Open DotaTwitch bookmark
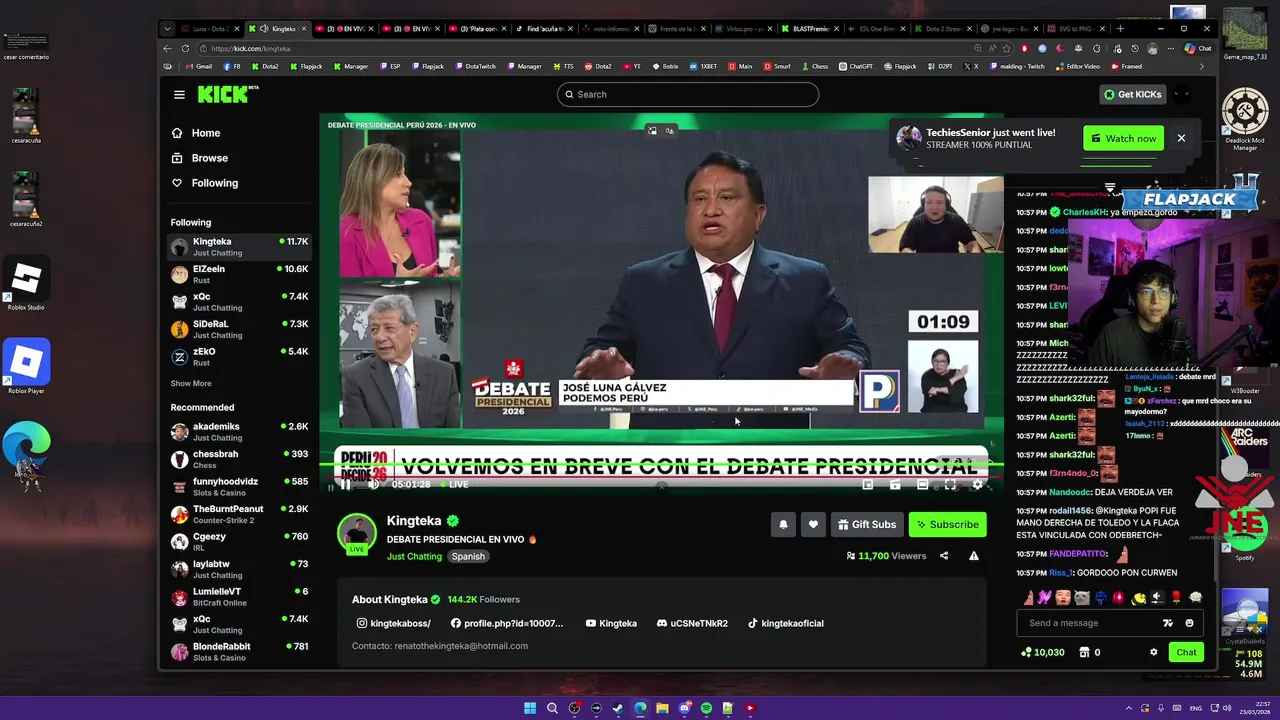Viewport: 1280px width, 720px height. pyautogui.click(x=475, y=66)
